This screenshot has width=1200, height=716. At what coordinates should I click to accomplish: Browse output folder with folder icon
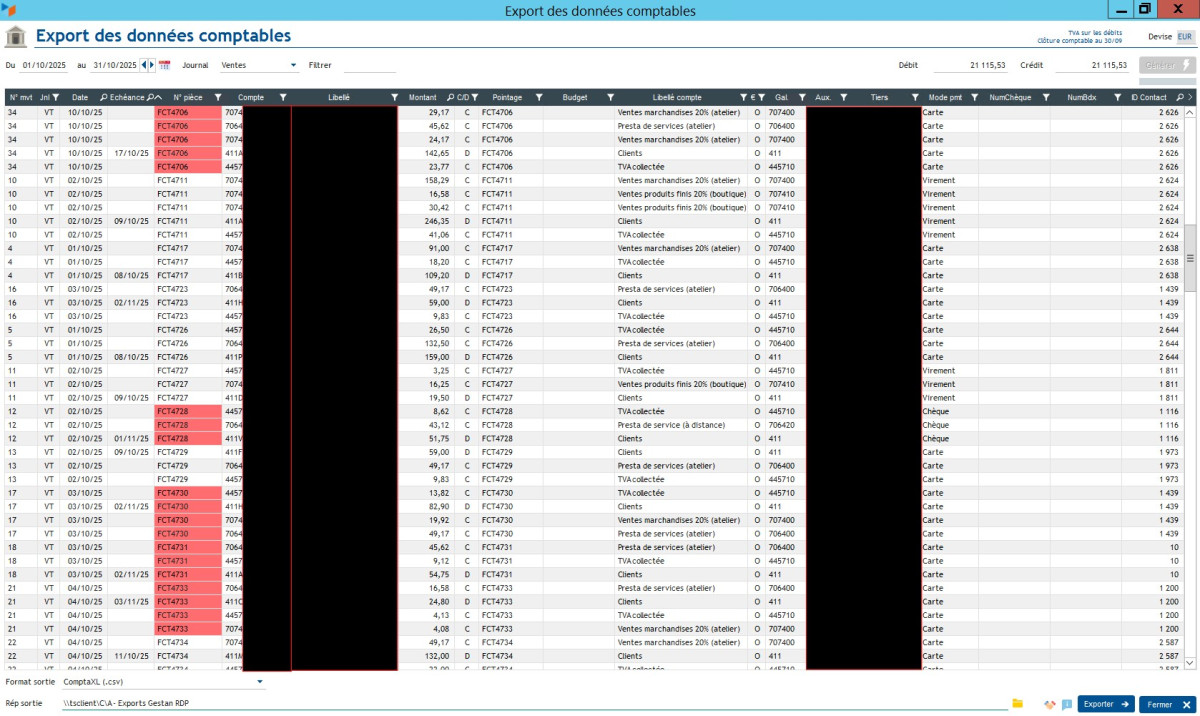coord(1017,704)
